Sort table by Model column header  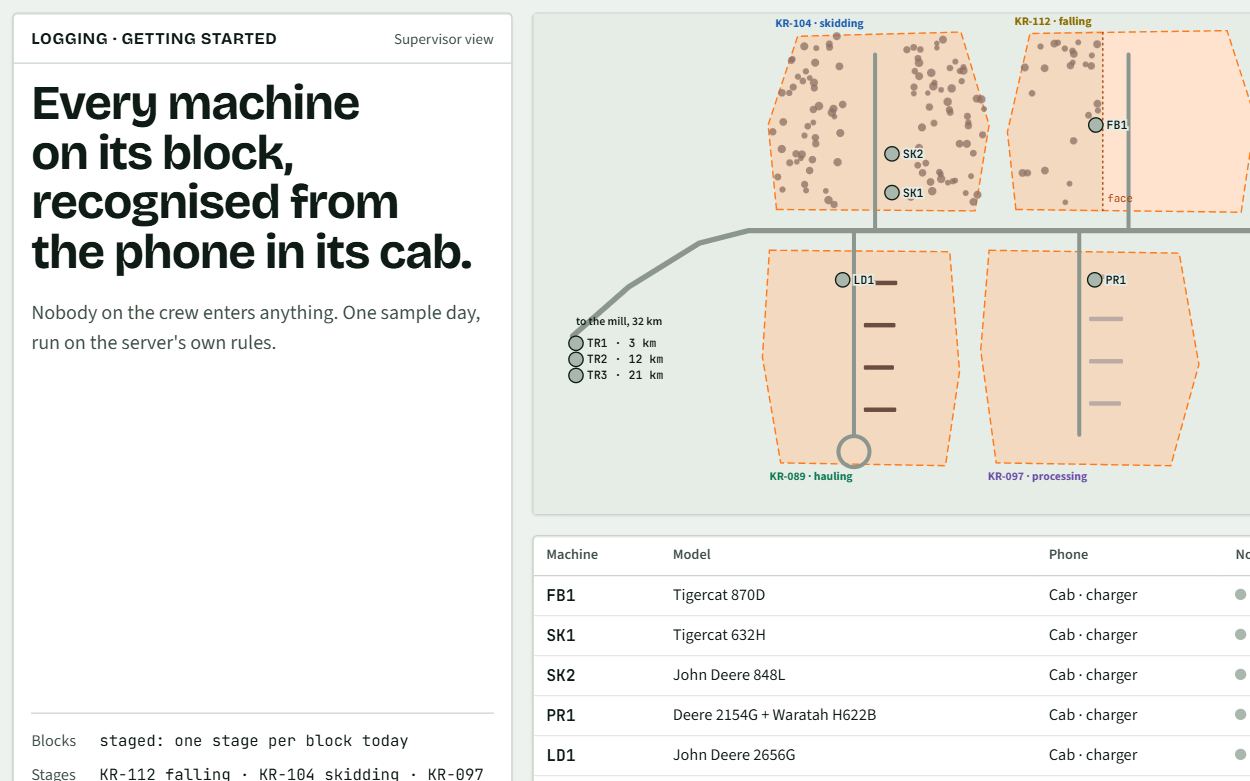click(692, 554)
